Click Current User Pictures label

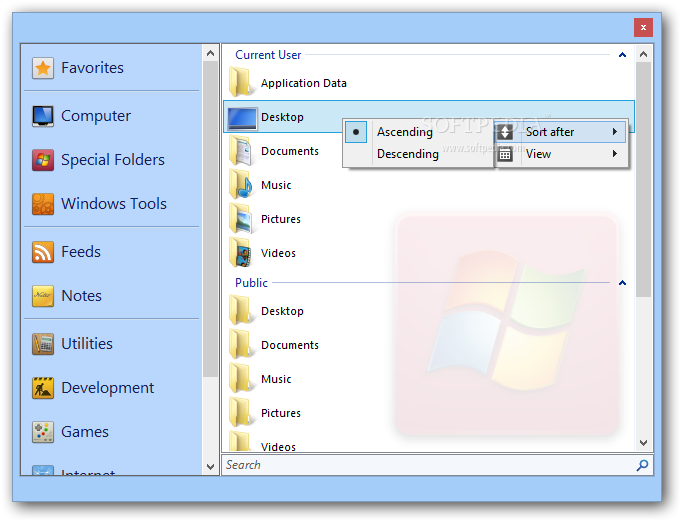tap(281, 219)
